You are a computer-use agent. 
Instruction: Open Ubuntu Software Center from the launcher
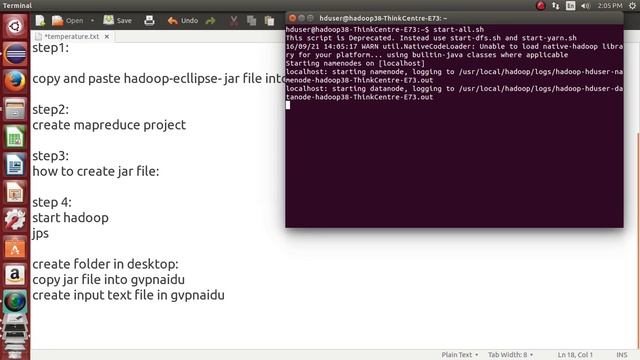click(15, 247)
